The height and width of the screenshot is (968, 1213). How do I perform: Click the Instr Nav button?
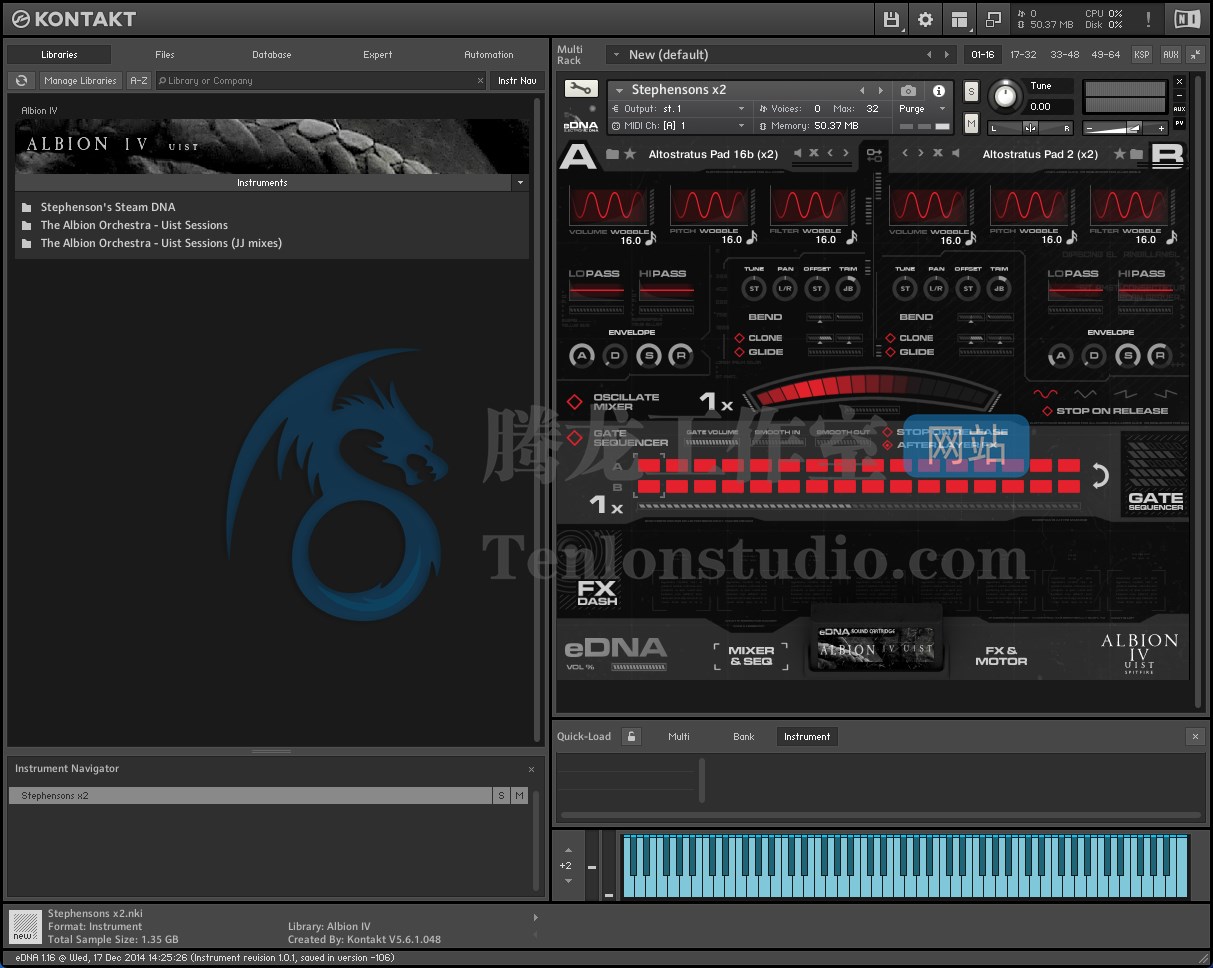[517, 81]
